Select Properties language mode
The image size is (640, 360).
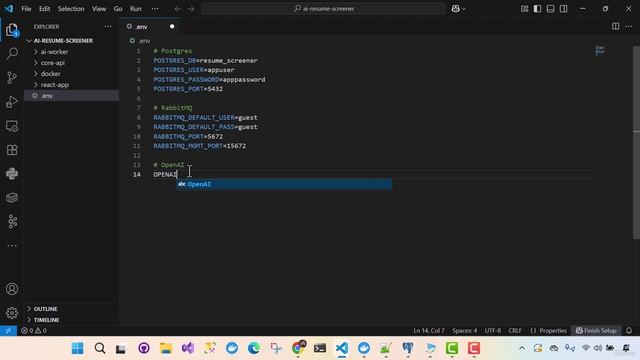pyautogui.click(x=549, y=331)
